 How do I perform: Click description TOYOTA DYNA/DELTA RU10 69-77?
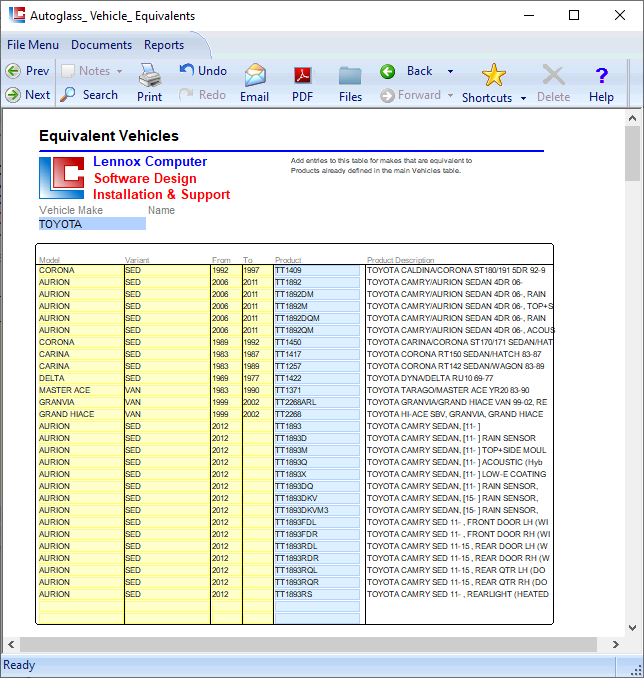[x=430, y=378]
